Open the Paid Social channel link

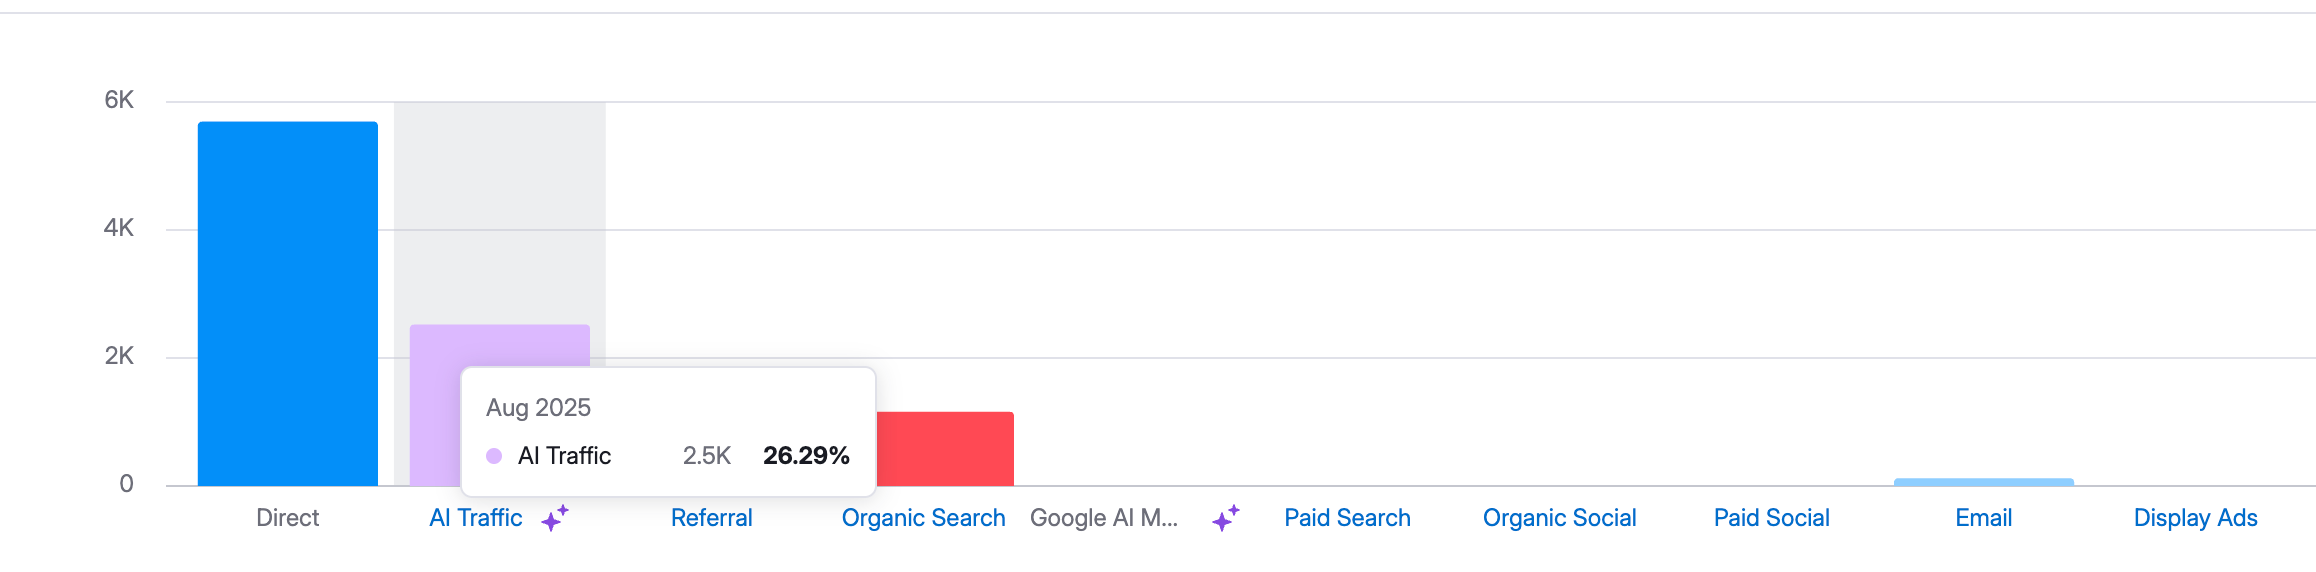point(1771,518)
